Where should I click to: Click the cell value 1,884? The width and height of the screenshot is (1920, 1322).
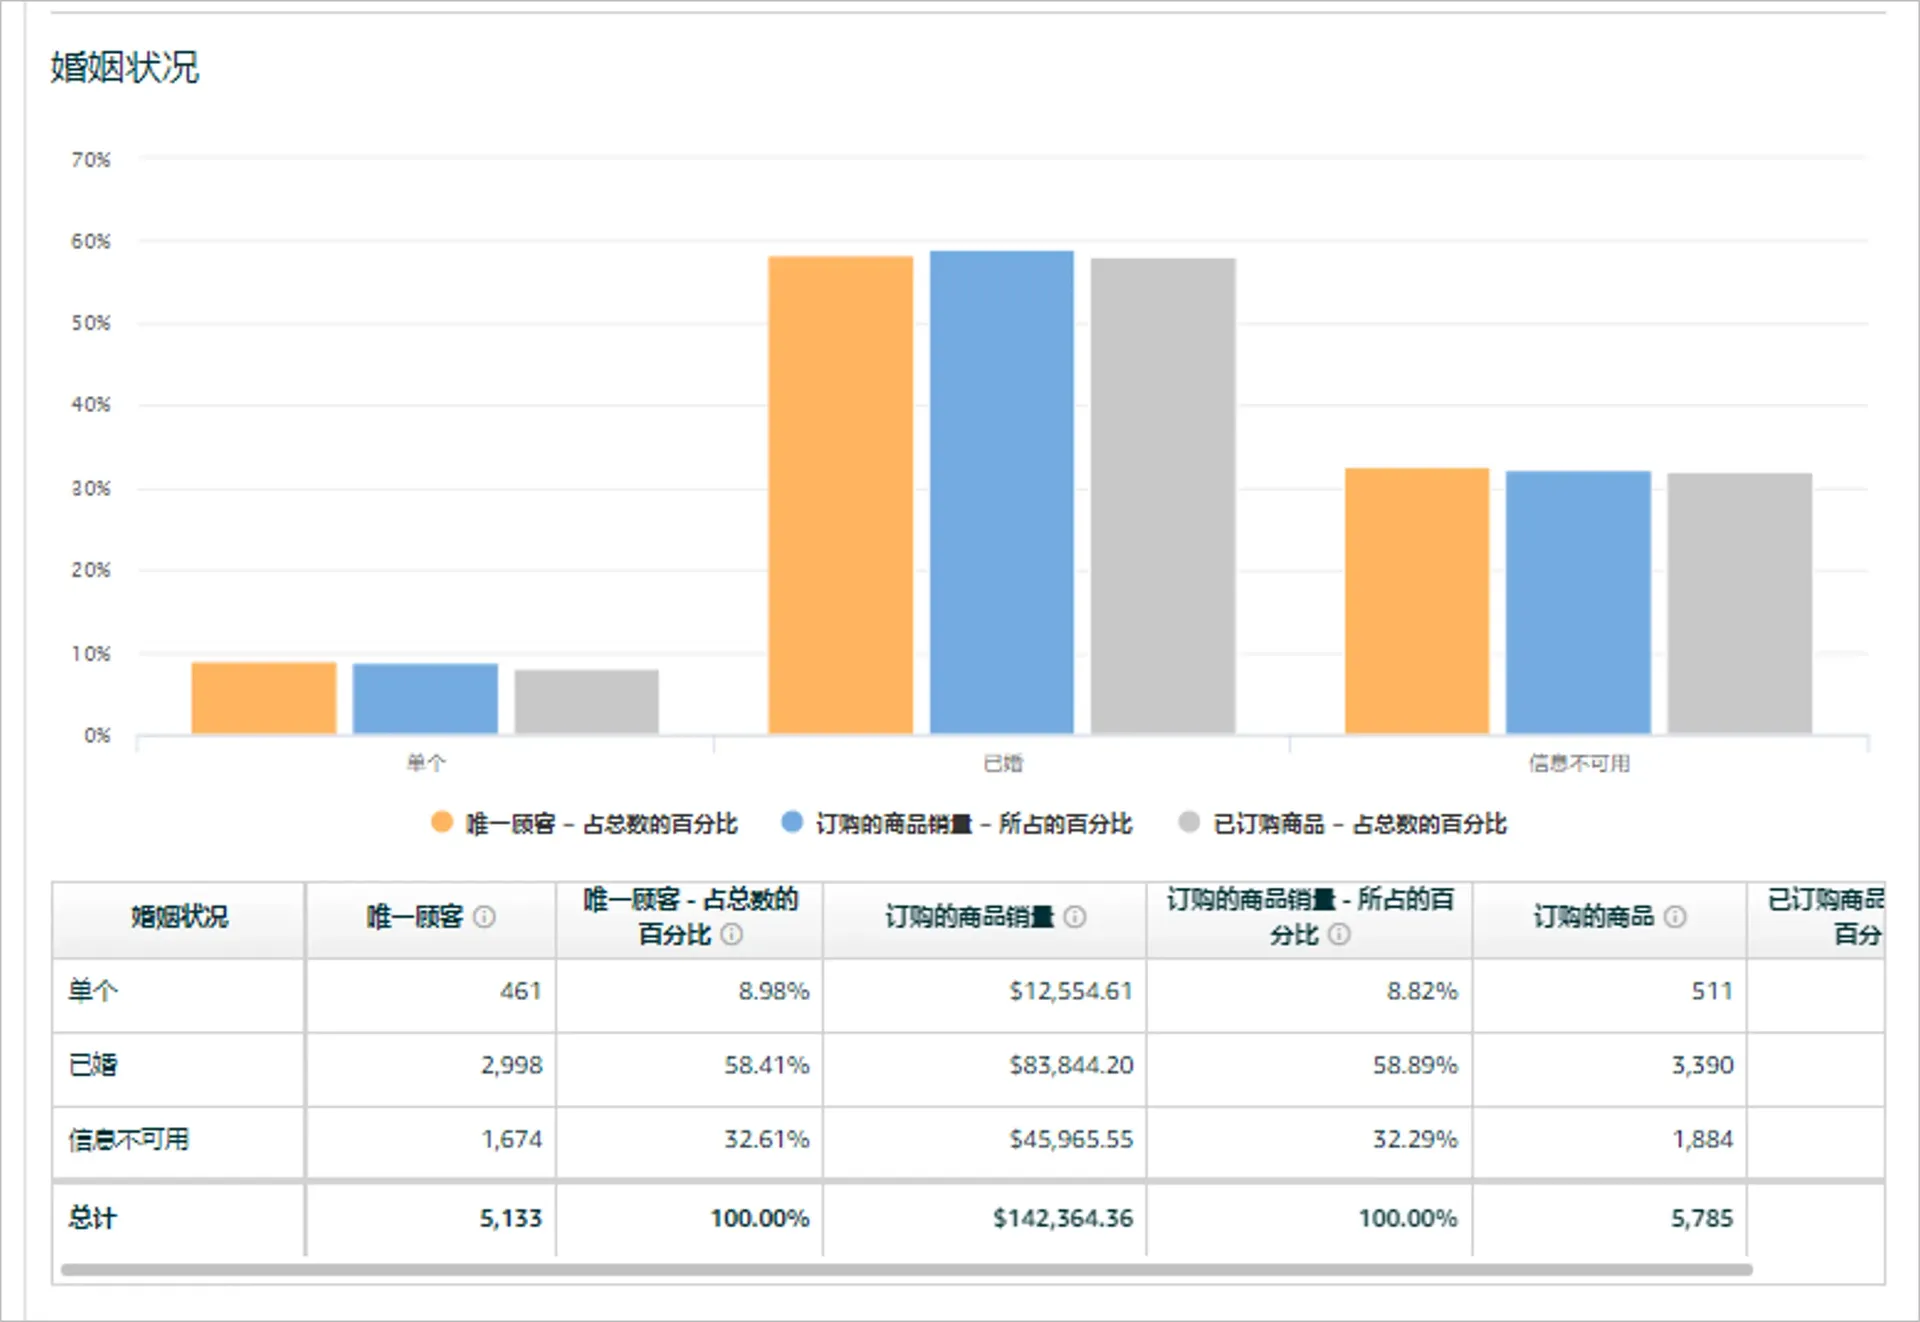click(x=1703, y=1139)
